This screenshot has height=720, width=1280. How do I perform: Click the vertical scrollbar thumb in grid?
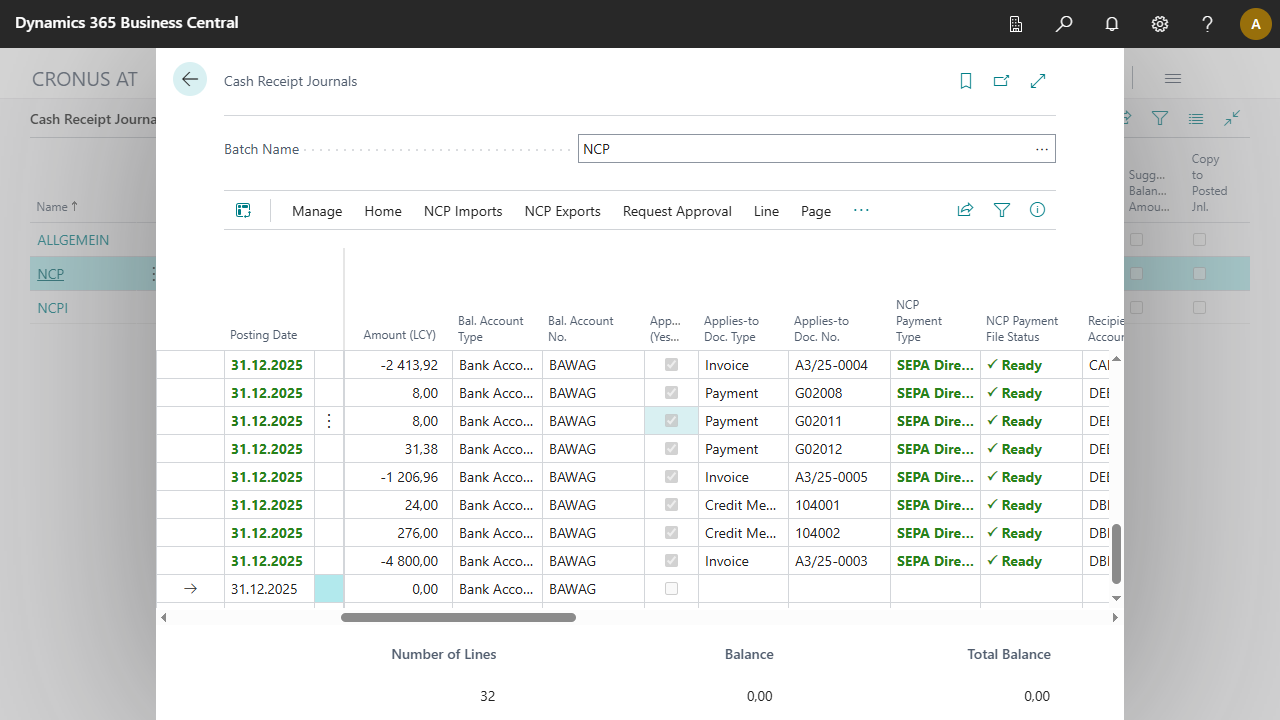(x=1116, y=553)
